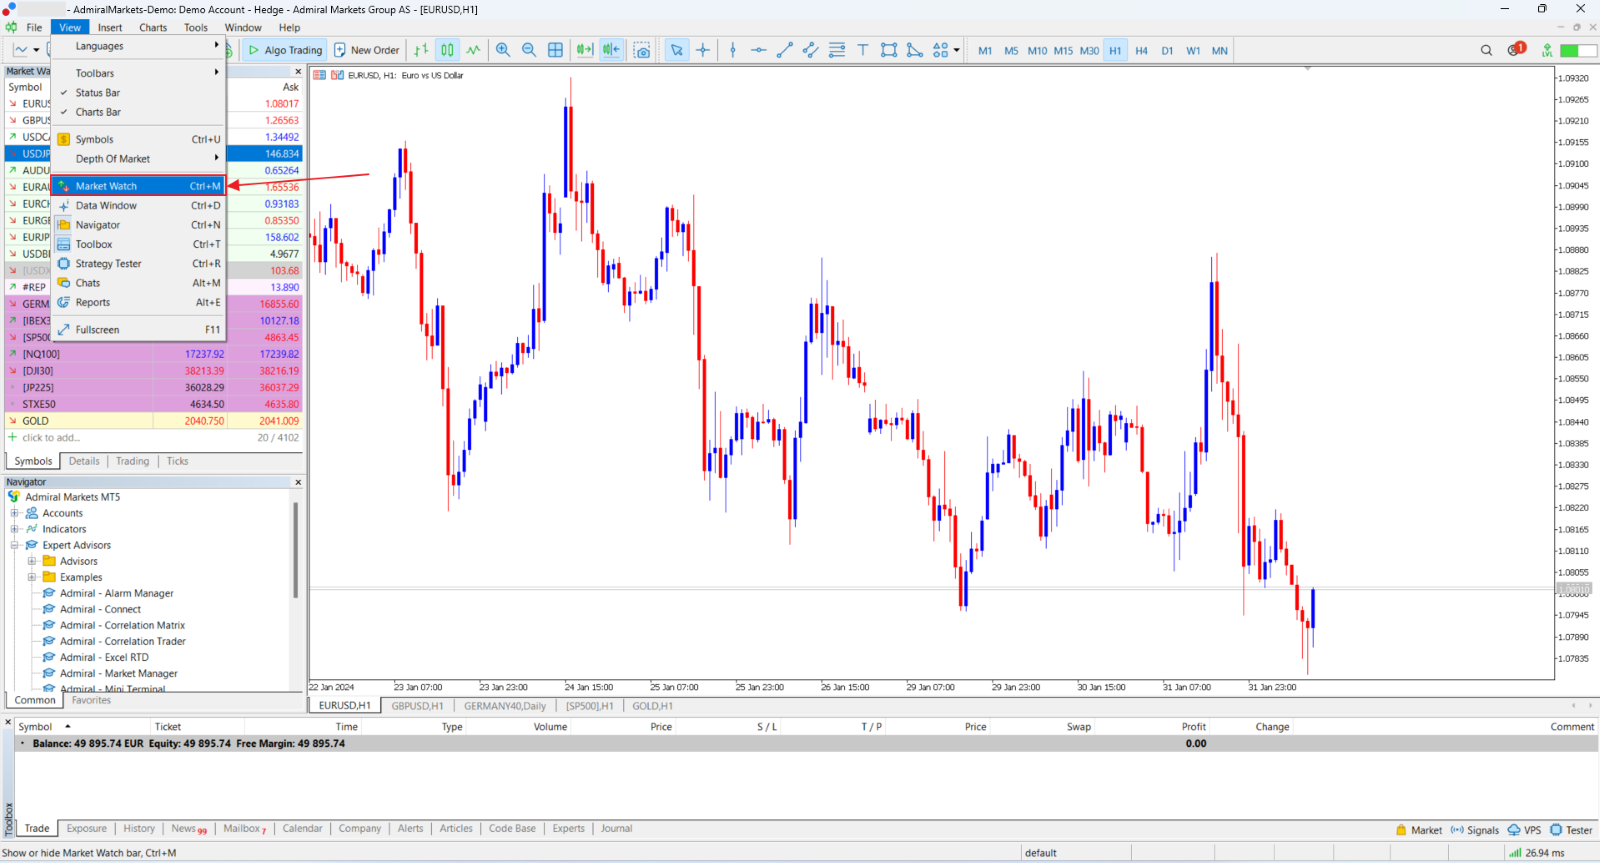Screen dimensions: 1600x863
Task: Choose Strategy Tester in View menu
Action: click(x=139, y=264)
